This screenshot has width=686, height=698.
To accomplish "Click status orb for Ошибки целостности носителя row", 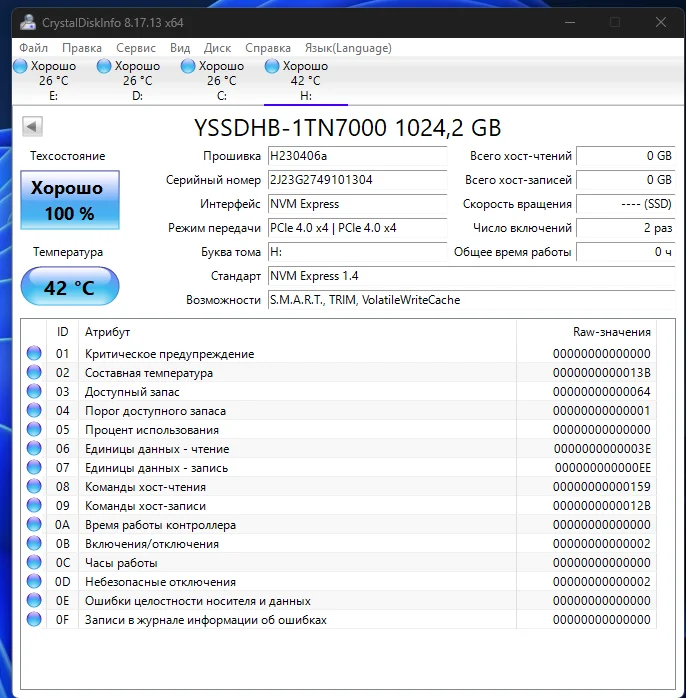I will point(34,601).
